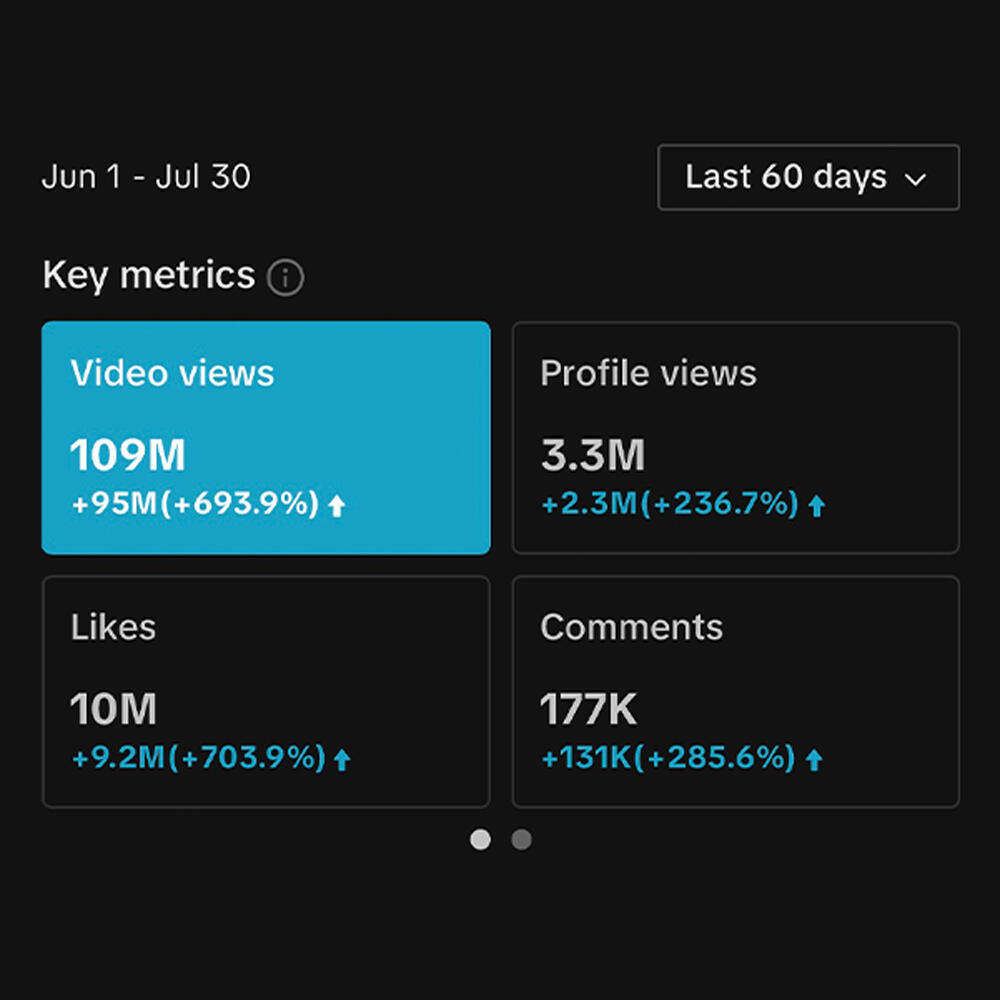Switch to the Likes metric card
Viewport: 1000px width, 1000px height.
[x=266, y=691]
